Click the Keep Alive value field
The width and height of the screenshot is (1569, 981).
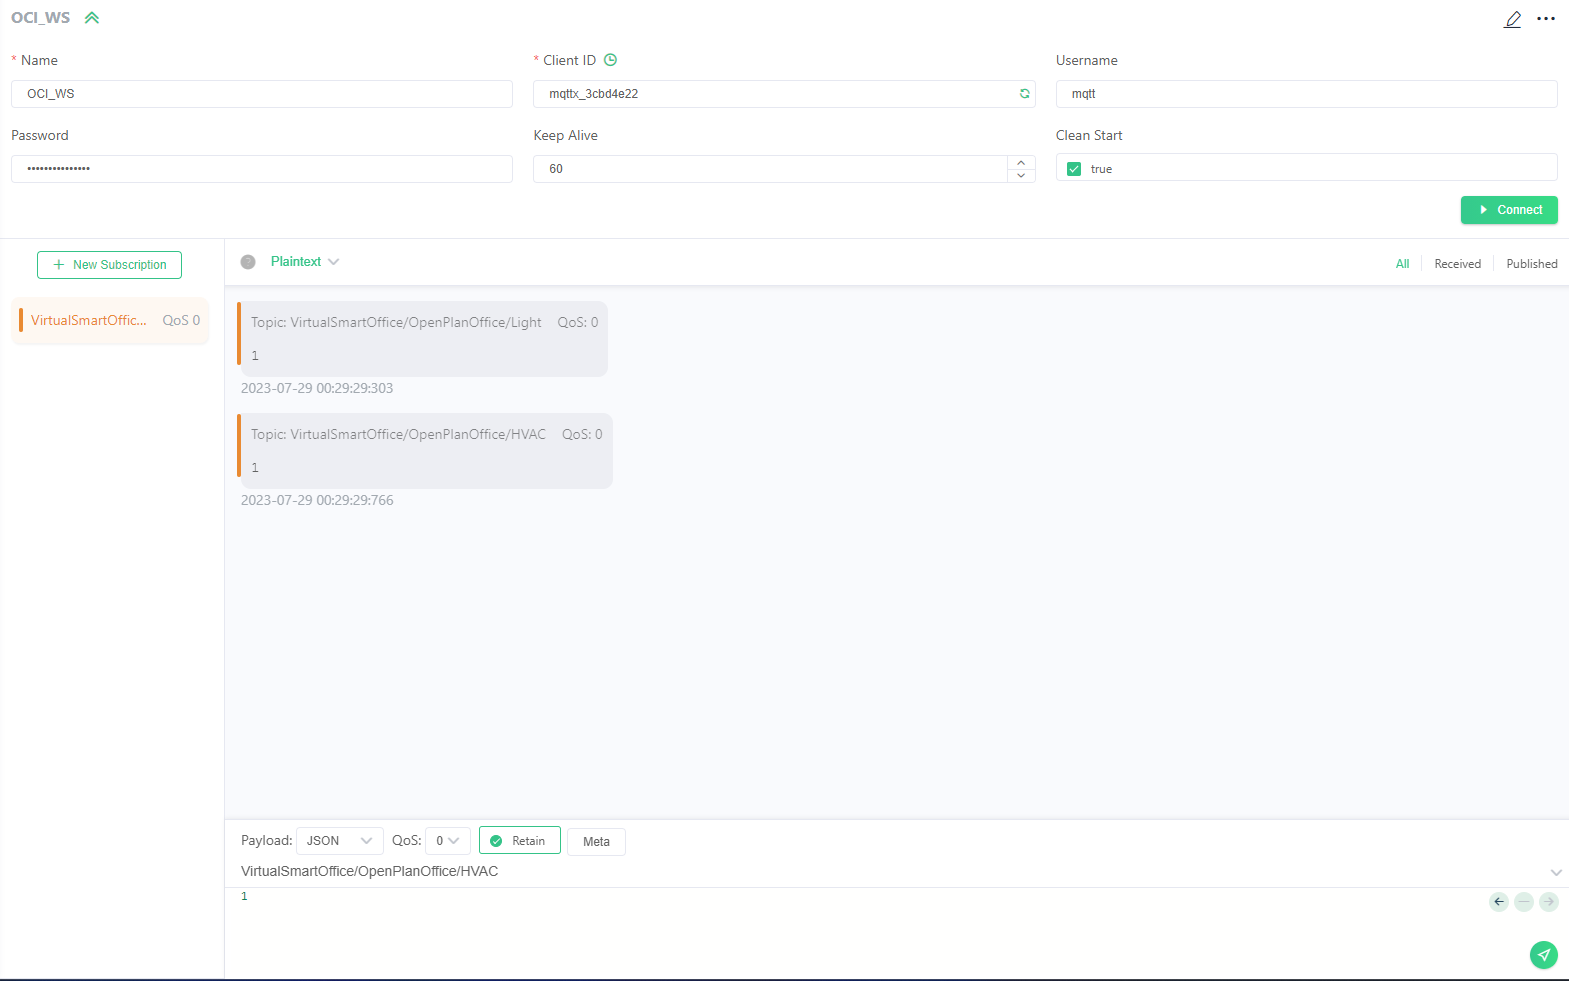(770, 169)
